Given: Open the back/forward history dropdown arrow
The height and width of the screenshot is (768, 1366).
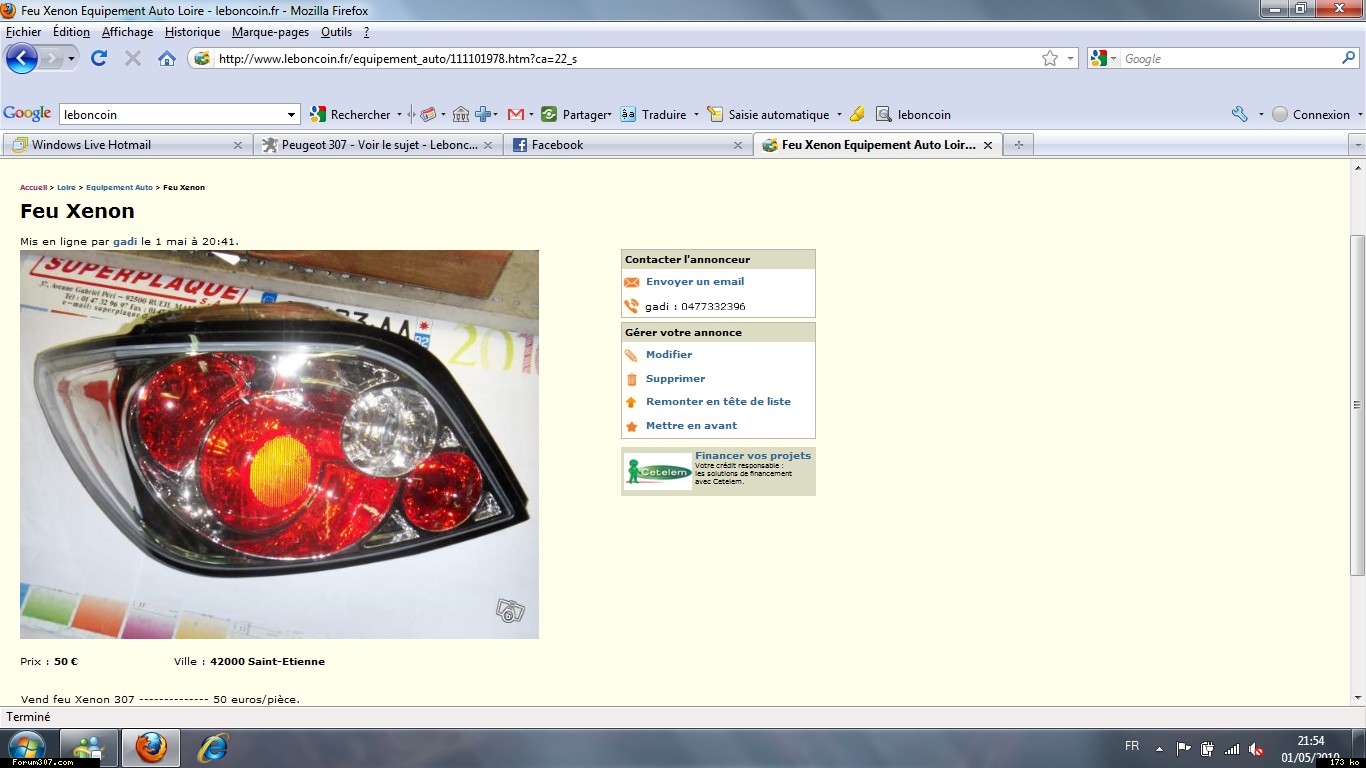Looking at the screenshot, I should pyautogui.click(x=71, y=59).
